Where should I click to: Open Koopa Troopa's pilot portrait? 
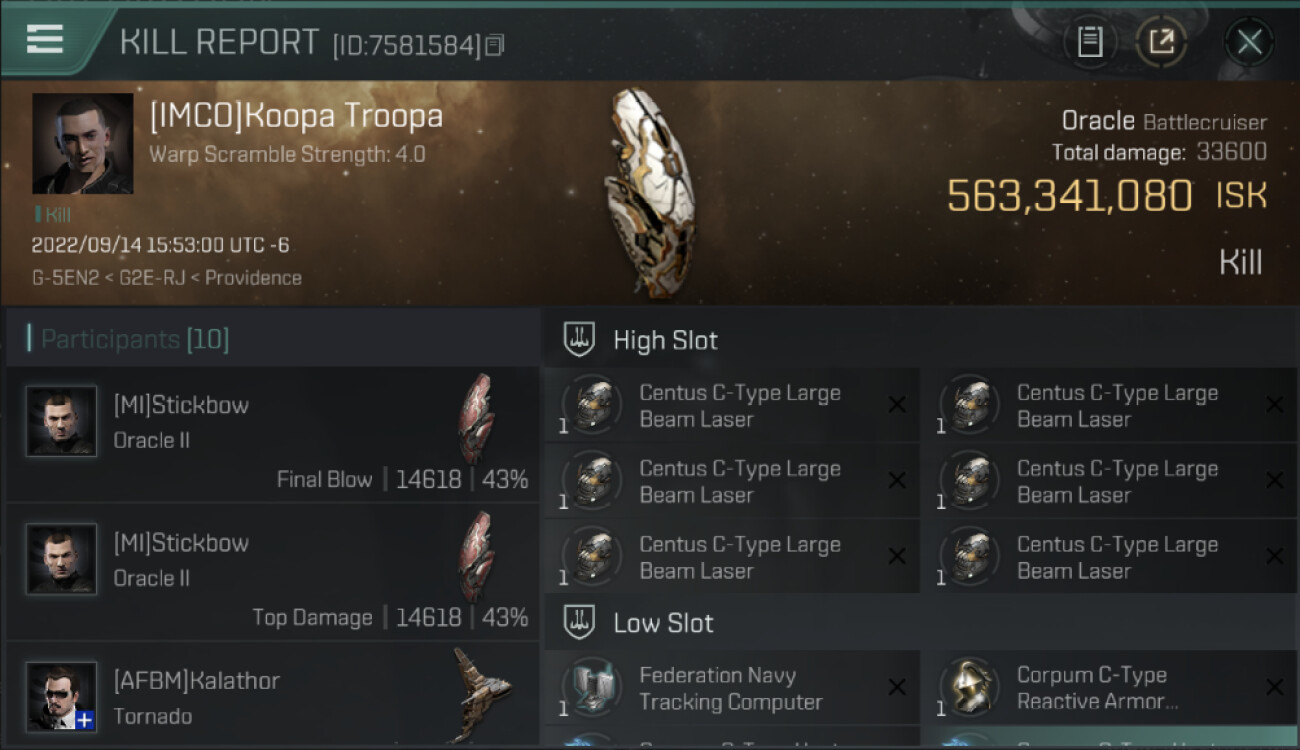83,144
